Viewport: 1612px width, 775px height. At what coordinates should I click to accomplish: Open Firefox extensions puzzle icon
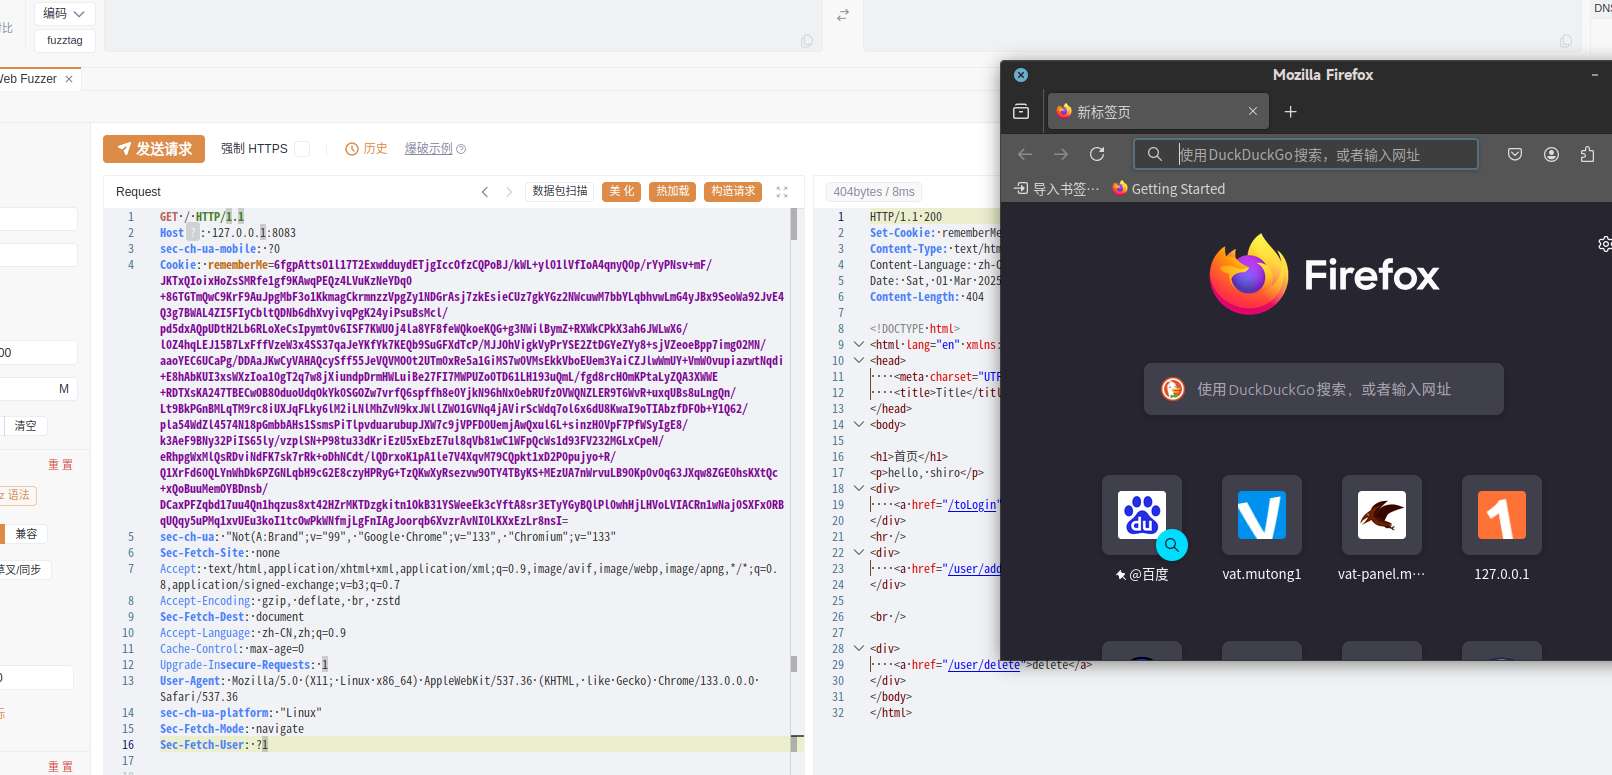pyautogui.click(x=1587, y=154)
